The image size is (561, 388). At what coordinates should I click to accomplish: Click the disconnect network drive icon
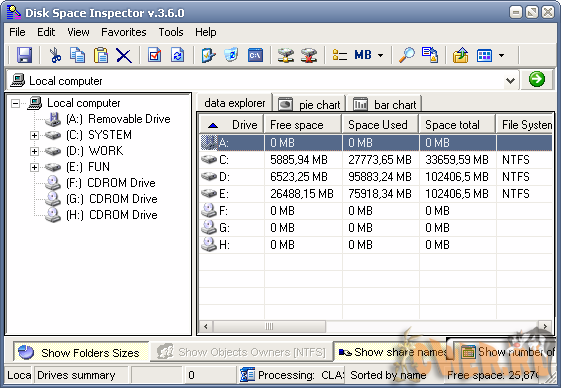coord(309,55)
